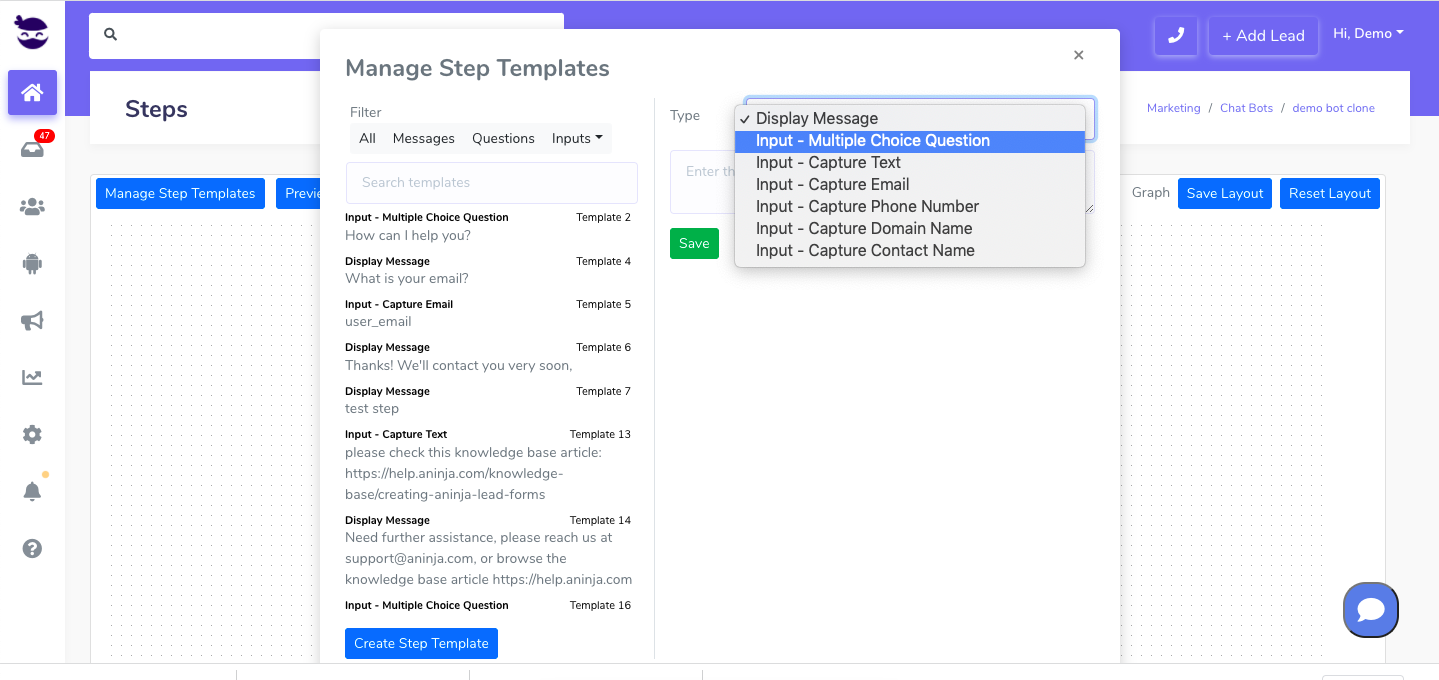Click the help question mark icon
1439x680 pixels.
pos(32,548)
